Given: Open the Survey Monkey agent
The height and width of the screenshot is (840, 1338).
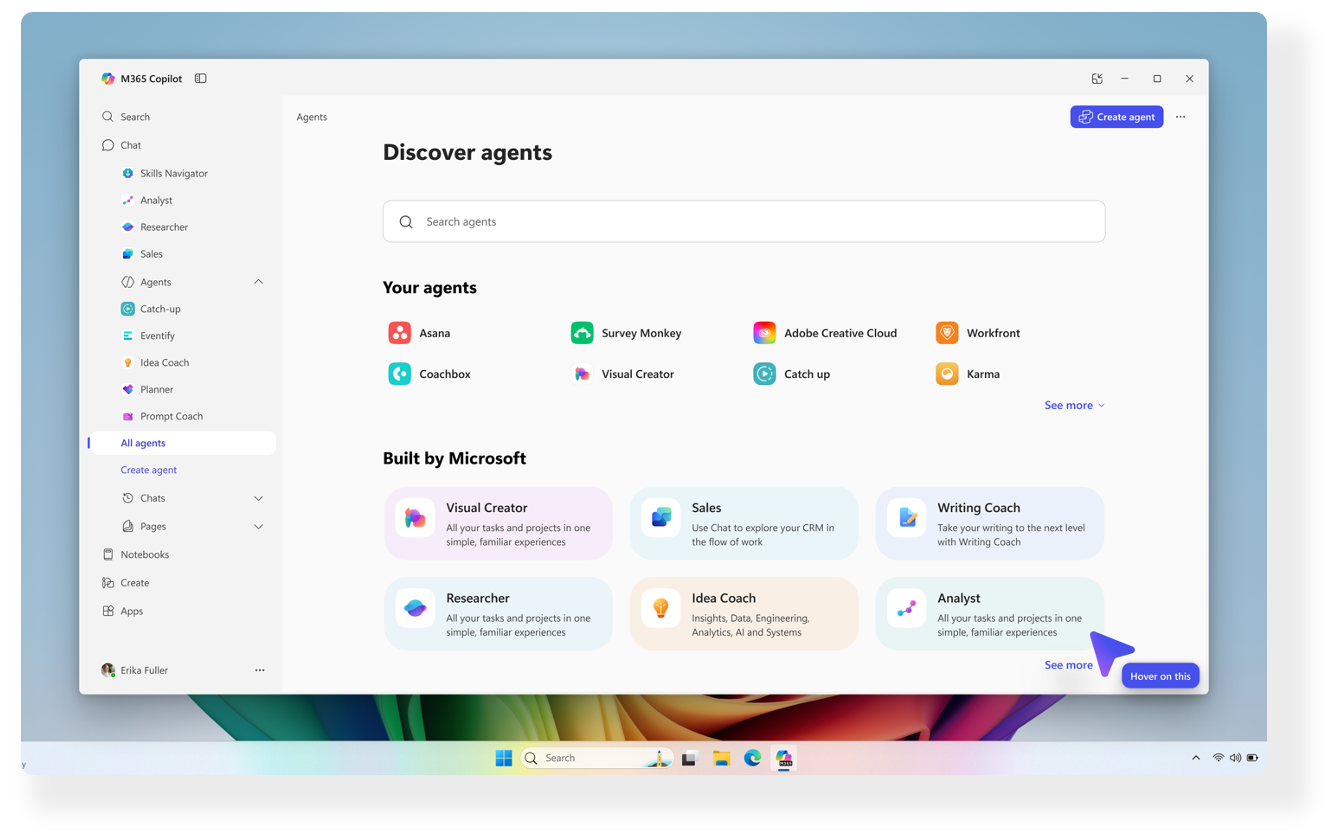Looking at the screenshot, I should coord(626,333).
